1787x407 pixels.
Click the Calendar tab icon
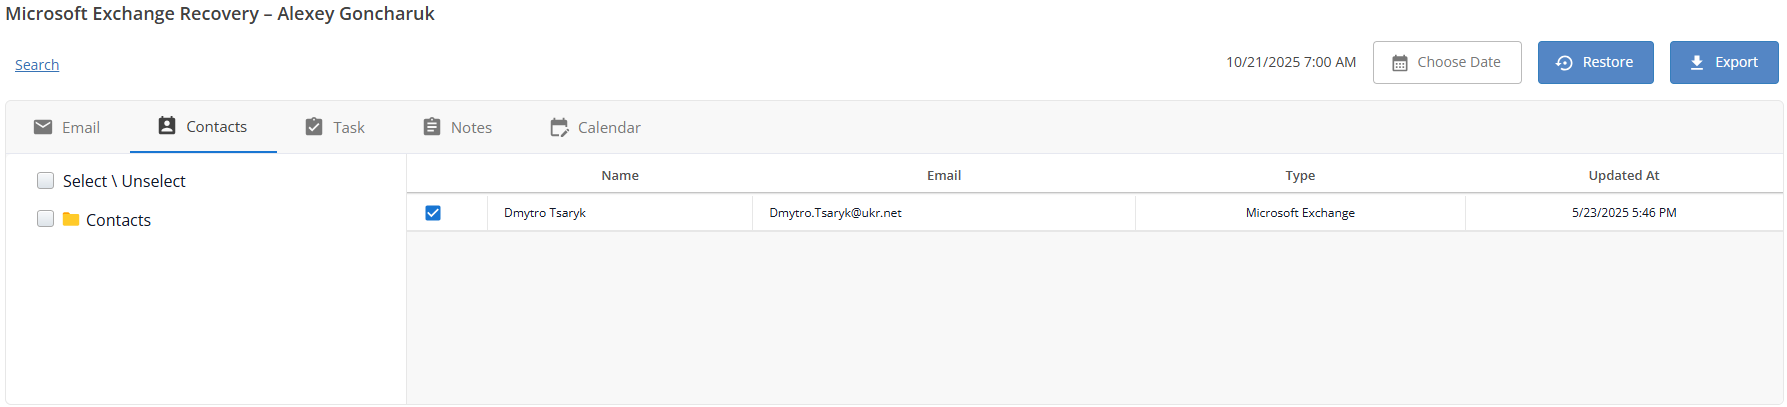(x=559, y=127)
